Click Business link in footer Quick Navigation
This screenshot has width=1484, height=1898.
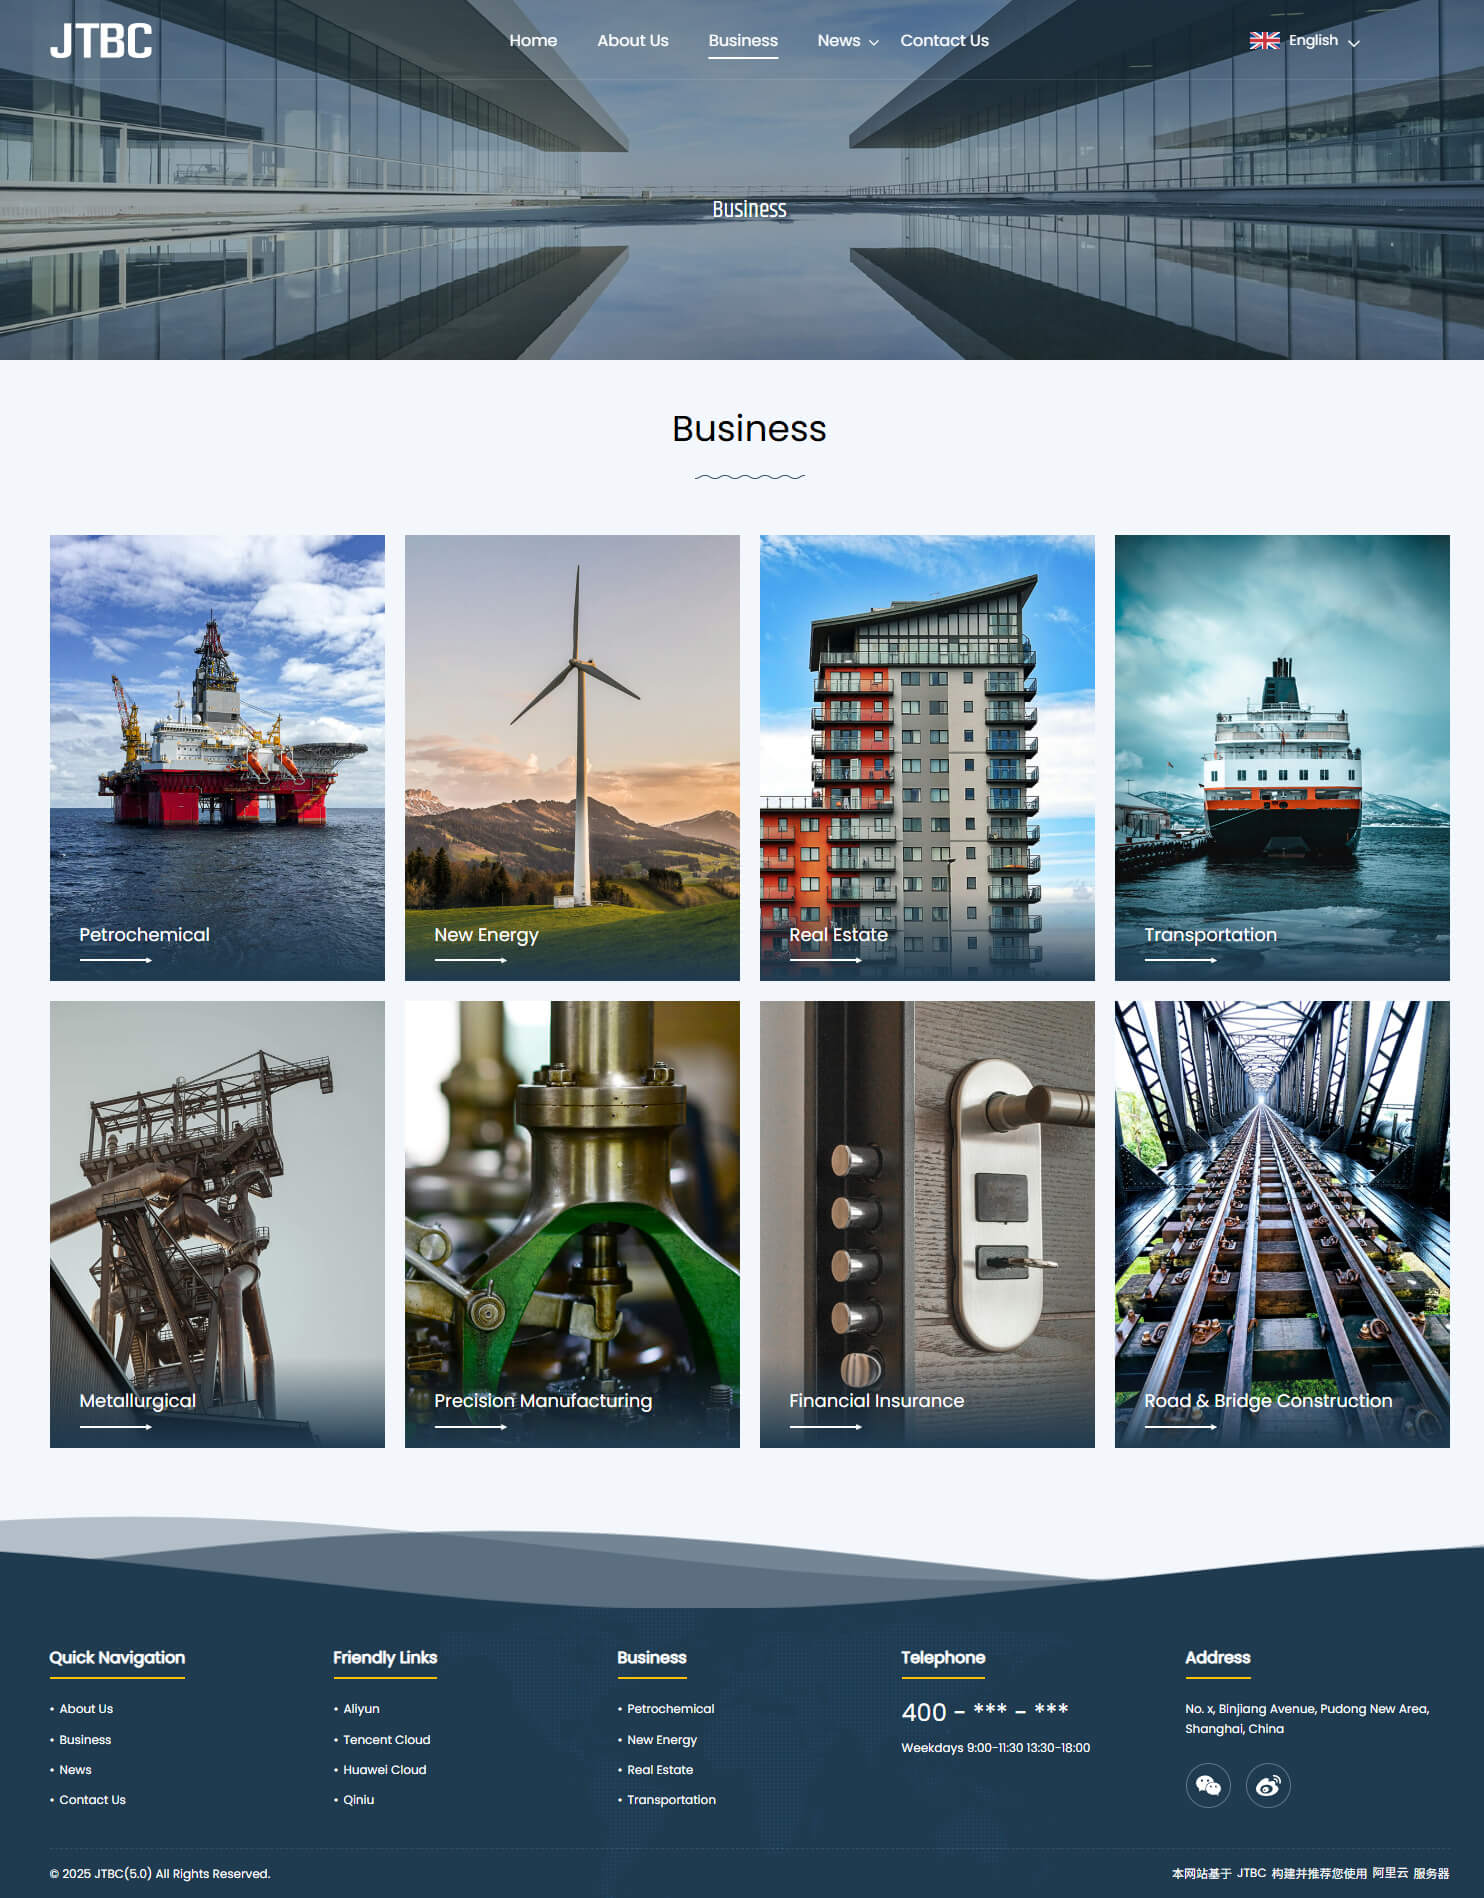[x=85, y=1740]
